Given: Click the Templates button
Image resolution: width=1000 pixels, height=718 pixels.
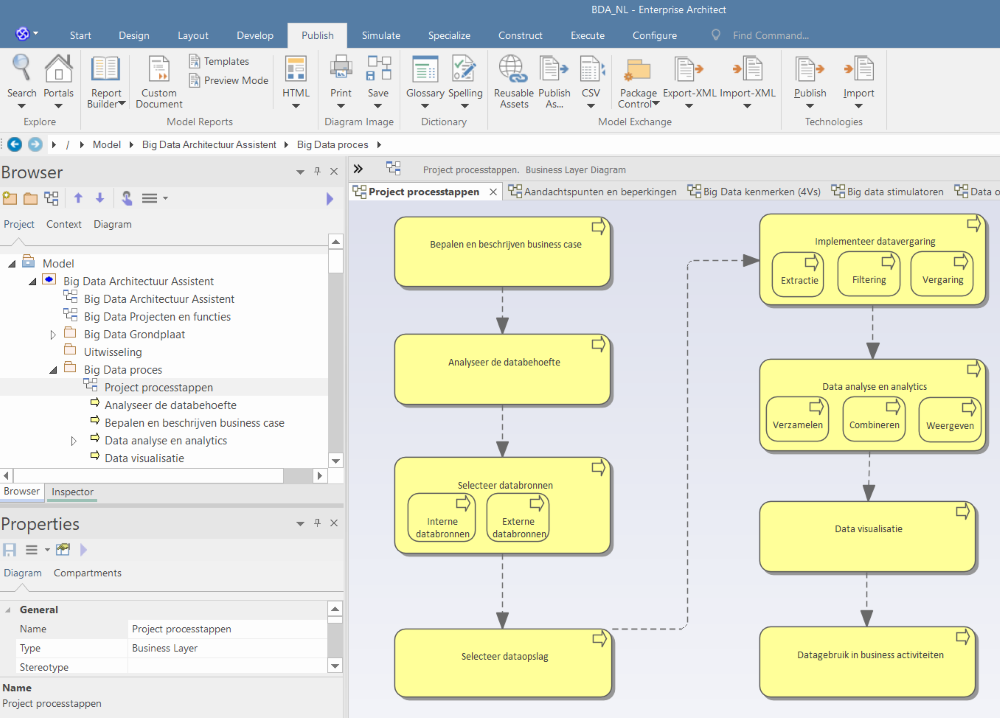Looking at the screenshot, I should click(x=226, y=61).
